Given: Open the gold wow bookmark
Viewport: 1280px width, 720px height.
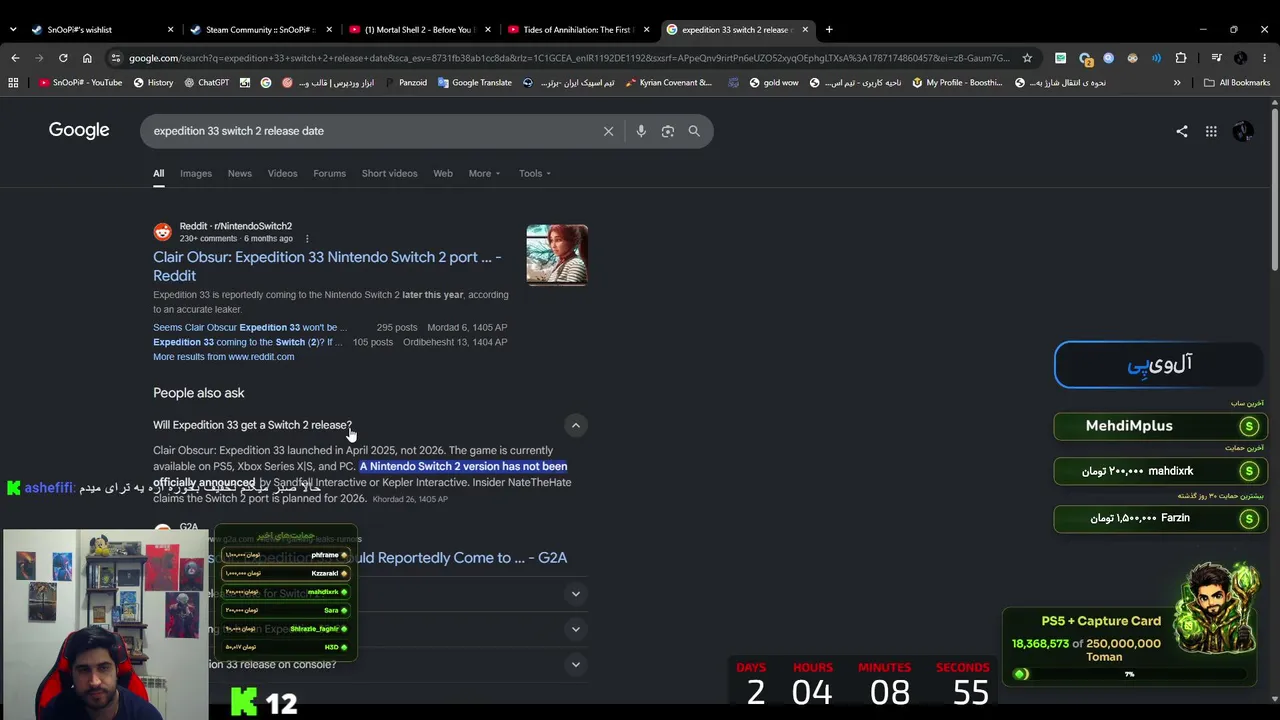Looking at the screenshot, I should pyautogui.click(x=773, y=83).
